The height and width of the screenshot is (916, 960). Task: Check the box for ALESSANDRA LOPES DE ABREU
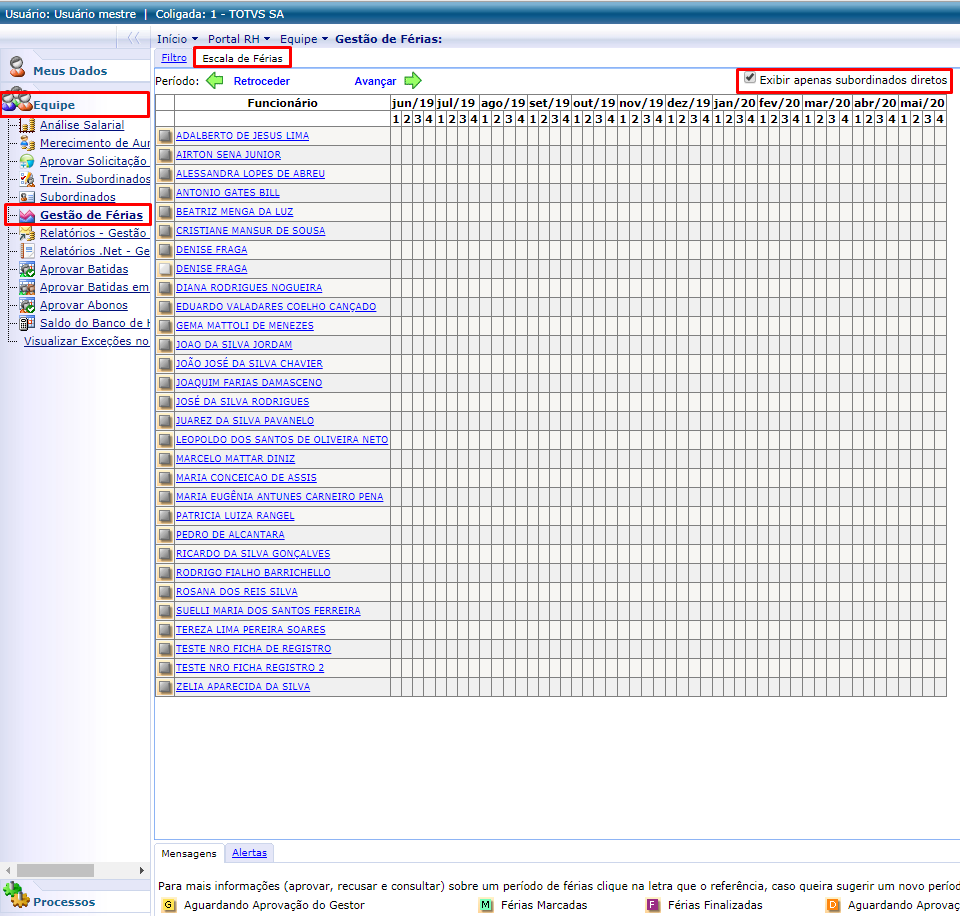click(165, 174)
